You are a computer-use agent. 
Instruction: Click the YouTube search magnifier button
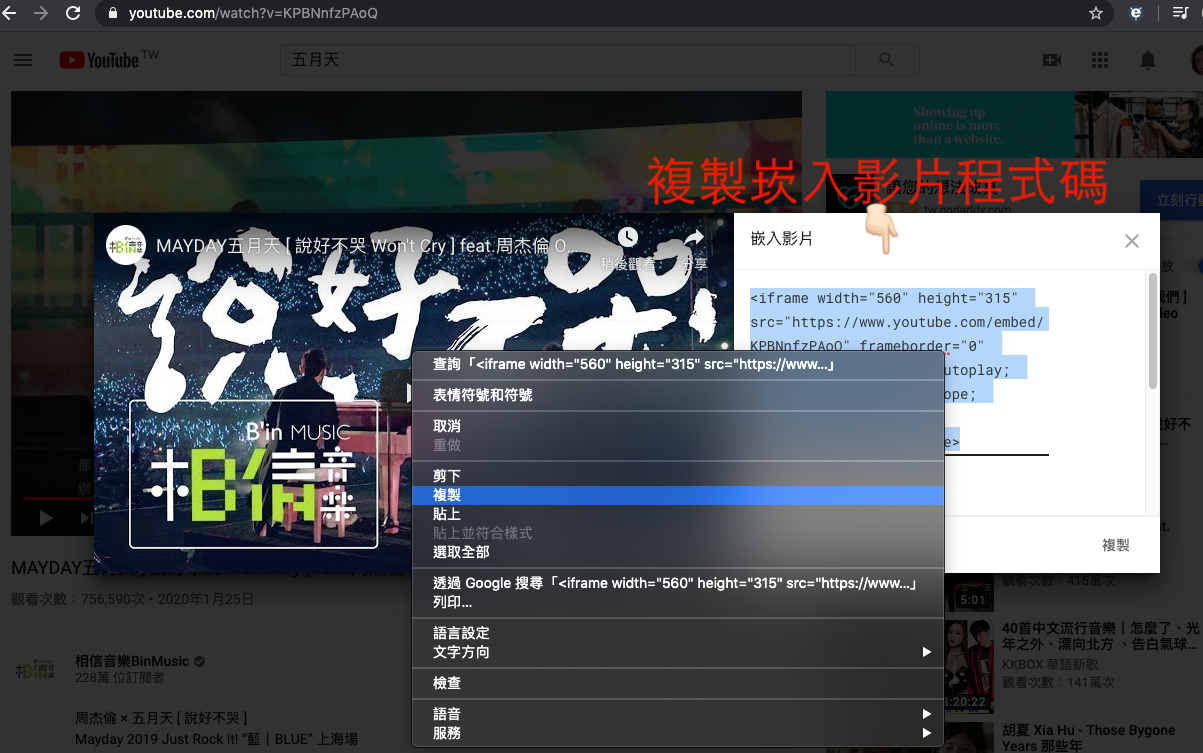click(x=886, y=60)
